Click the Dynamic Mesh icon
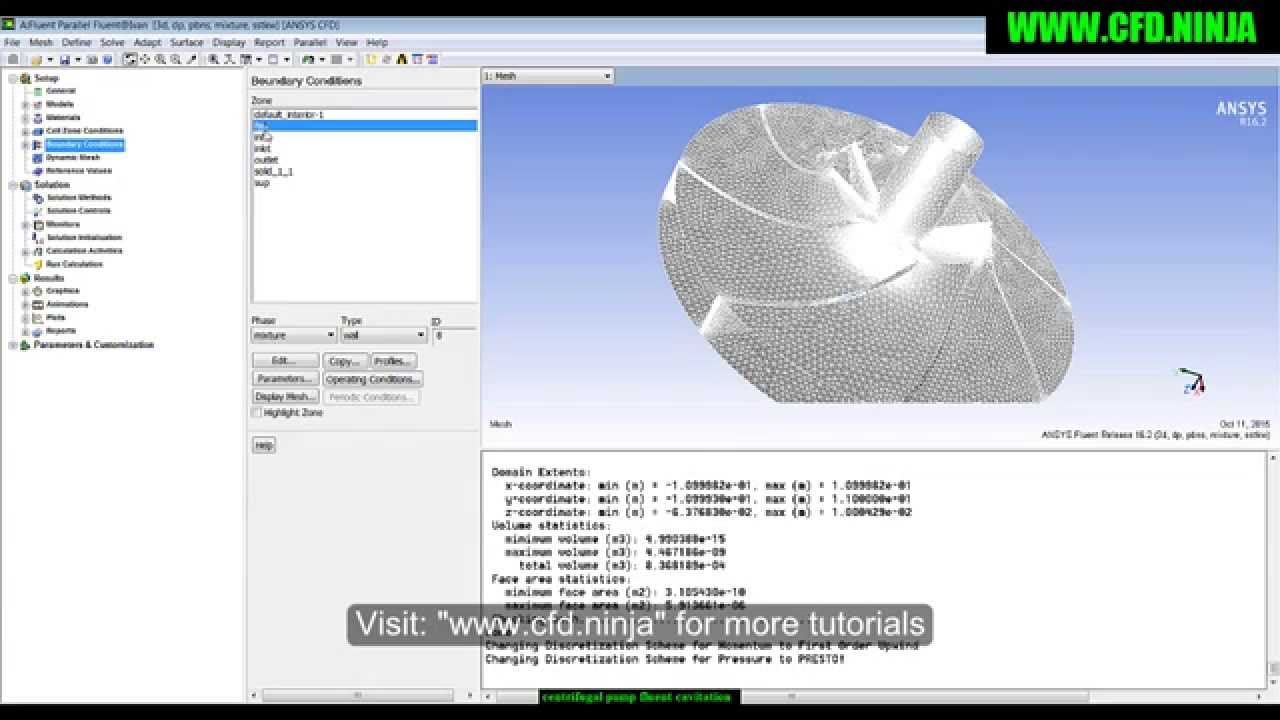1280x720 pixels. [38, 157]
